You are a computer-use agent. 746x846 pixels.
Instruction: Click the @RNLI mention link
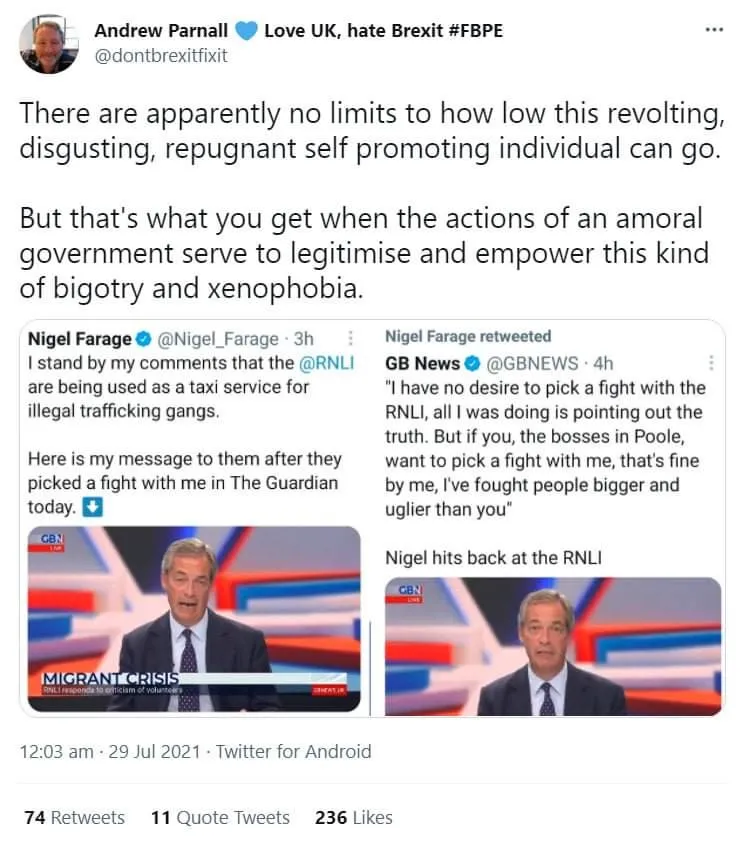click(327, 363)
